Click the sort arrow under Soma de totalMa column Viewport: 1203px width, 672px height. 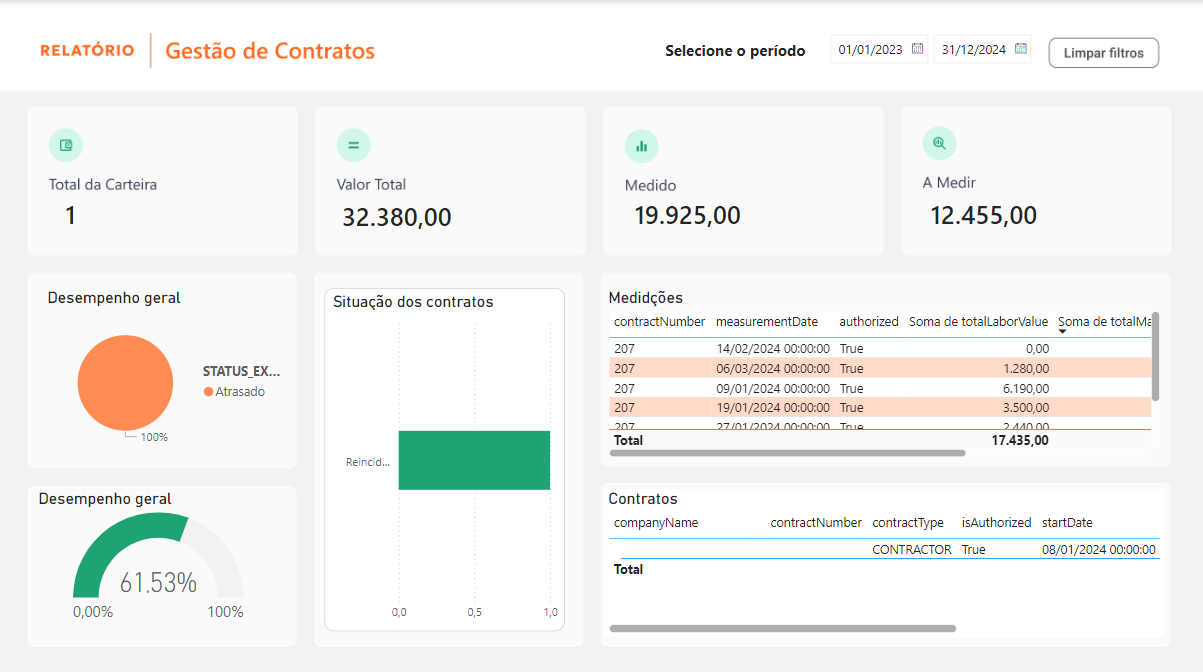click(x=1062, y=332)
